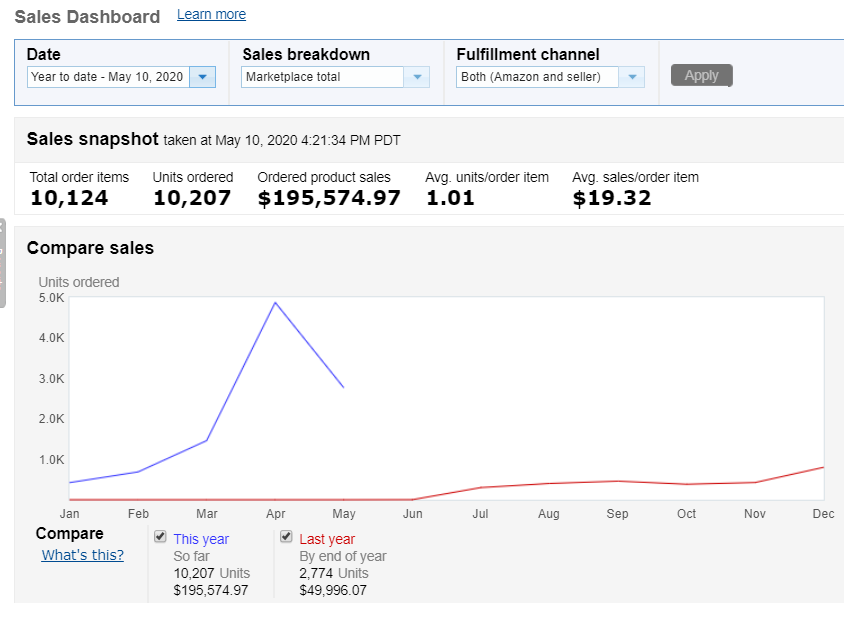844x625 pixels.
Task: Click the March point on the blue line
Action: (207, 440)
